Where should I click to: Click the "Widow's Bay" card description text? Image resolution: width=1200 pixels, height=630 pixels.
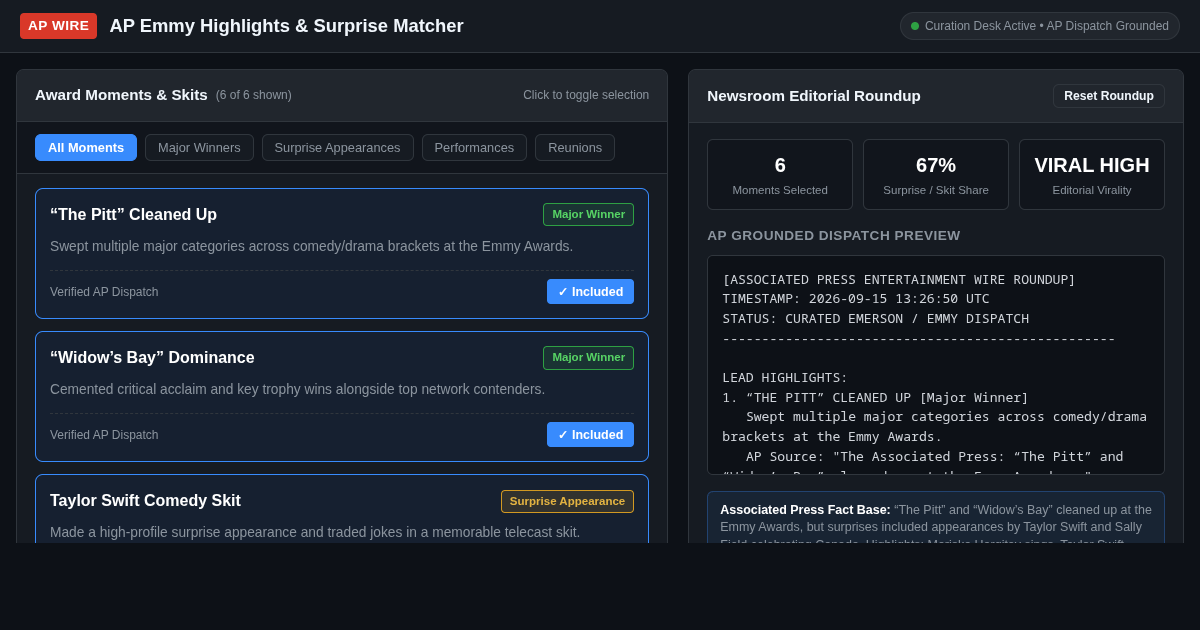click(x=298, y=389)
